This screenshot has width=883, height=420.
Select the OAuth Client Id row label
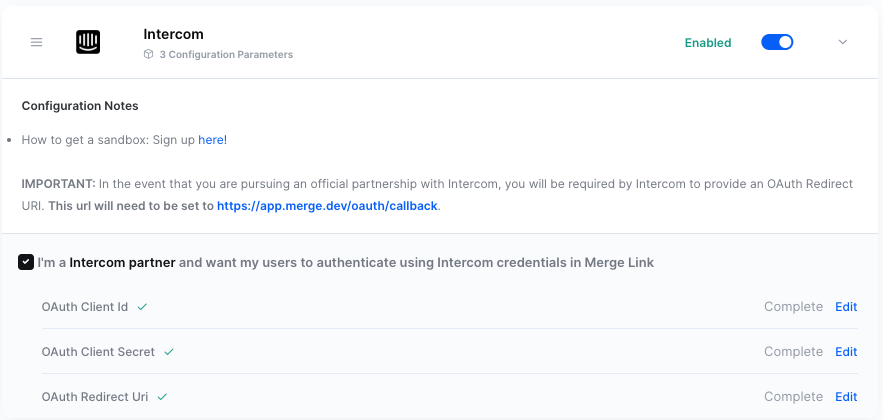point(85,307)
